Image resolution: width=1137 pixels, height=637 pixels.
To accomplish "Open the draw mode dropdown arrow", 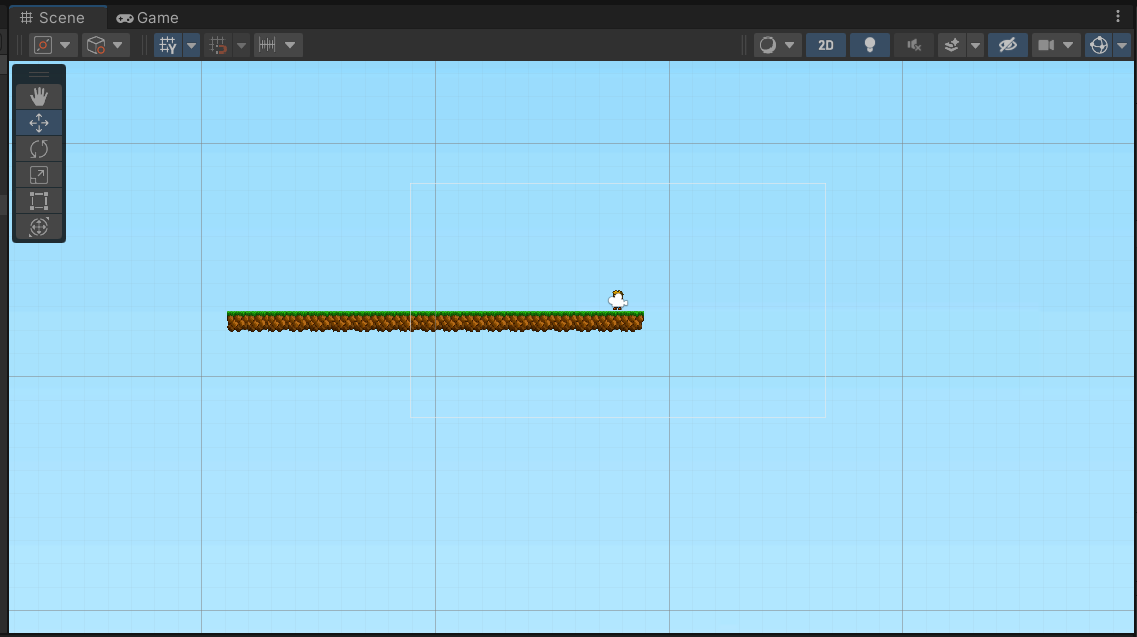I will point(790,45).
